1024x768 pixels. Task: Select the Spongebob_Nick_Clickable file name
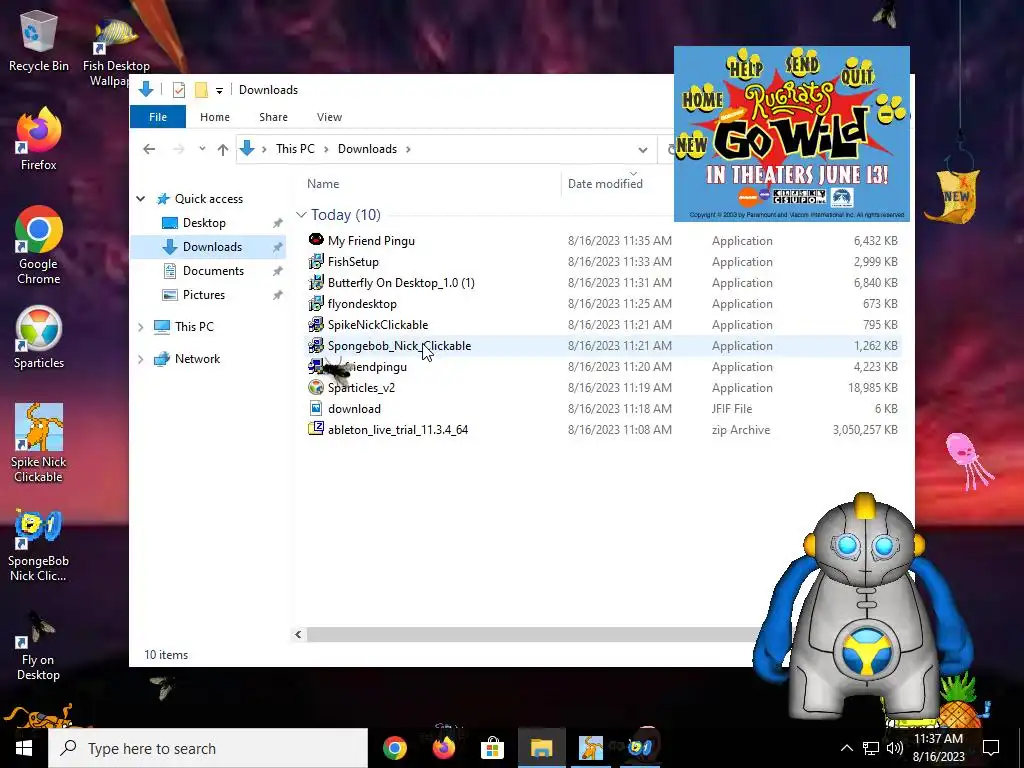pos(399,345)
